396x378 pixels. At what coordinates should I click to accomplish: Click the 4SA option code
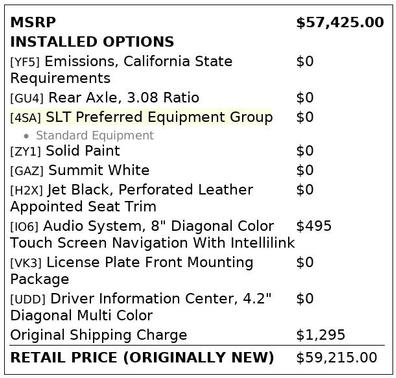tap(26, 118)
